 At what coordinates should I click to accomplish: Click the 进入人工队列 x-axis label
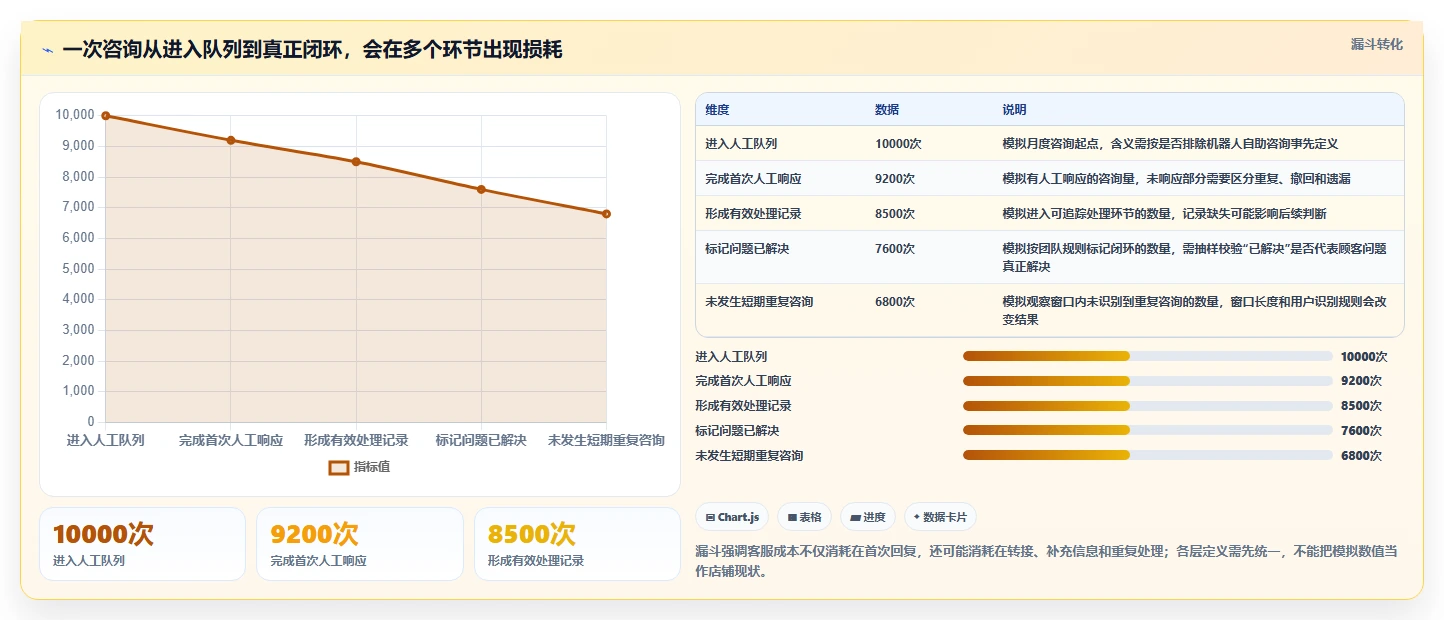106,441
